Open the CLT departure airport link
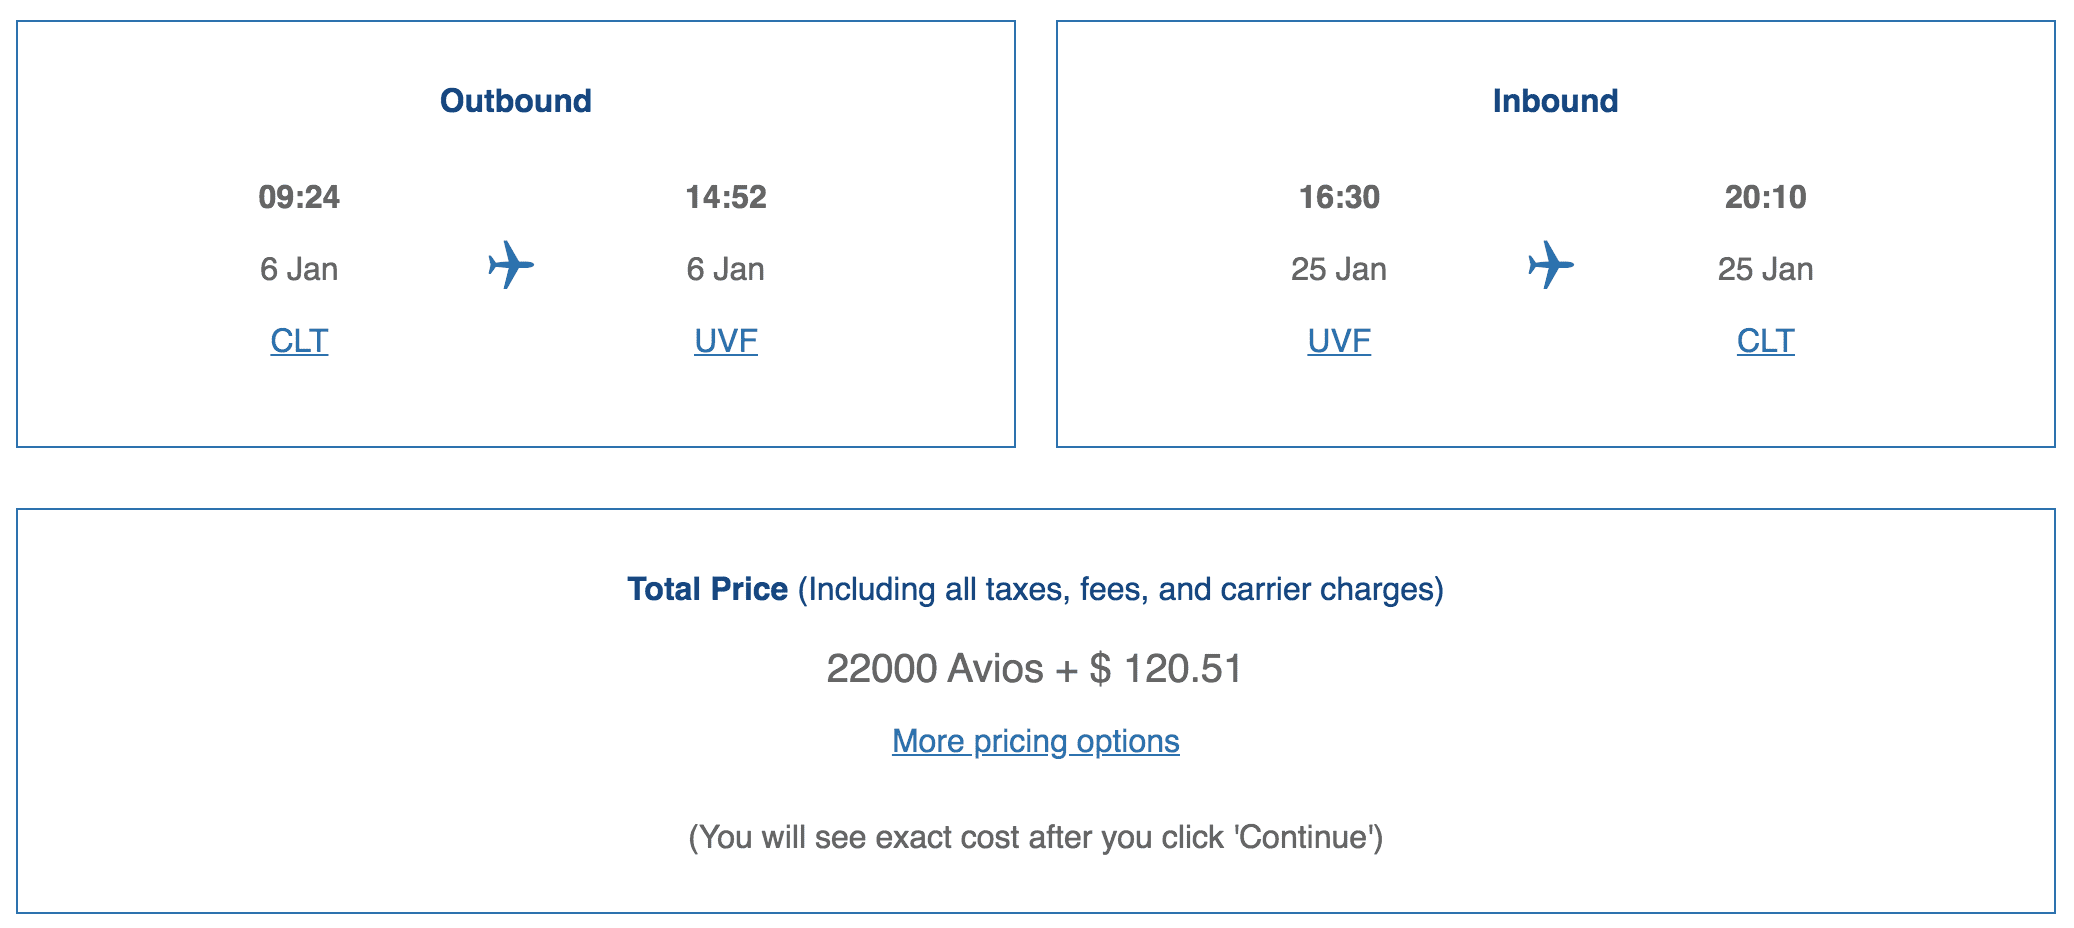This screenshot has width=2074, height=928. click(x=297, y=341)
